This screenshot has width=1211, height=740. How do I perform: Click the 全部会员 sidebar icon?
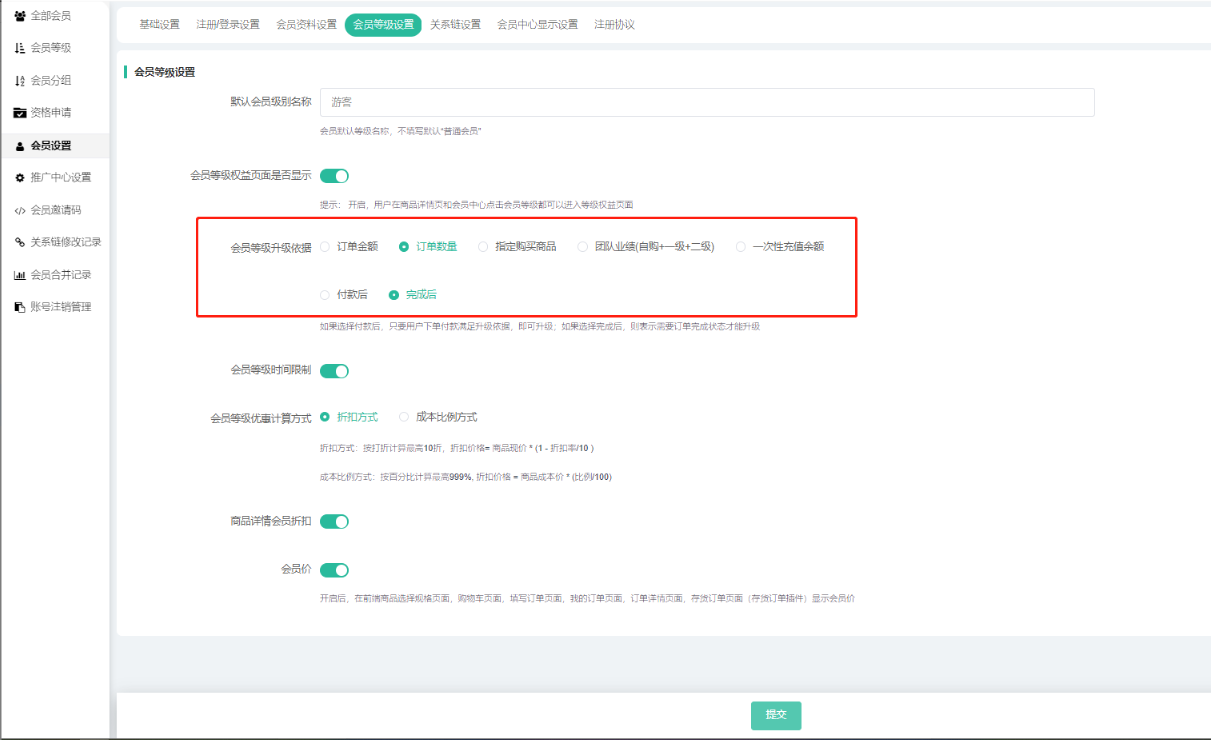20,16
